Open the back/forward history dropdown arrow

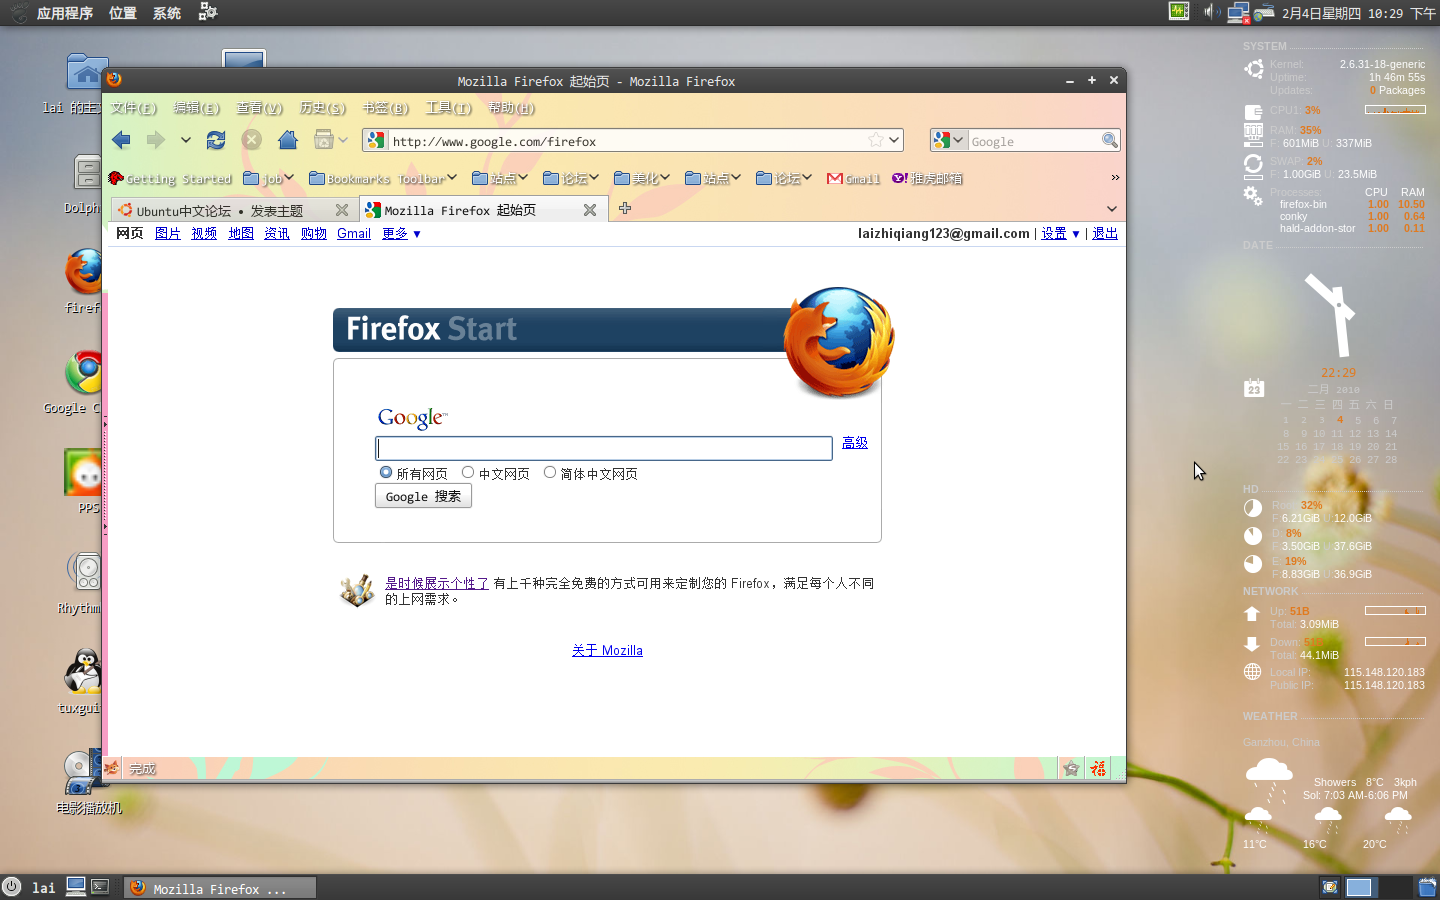(x=185, y=140)
